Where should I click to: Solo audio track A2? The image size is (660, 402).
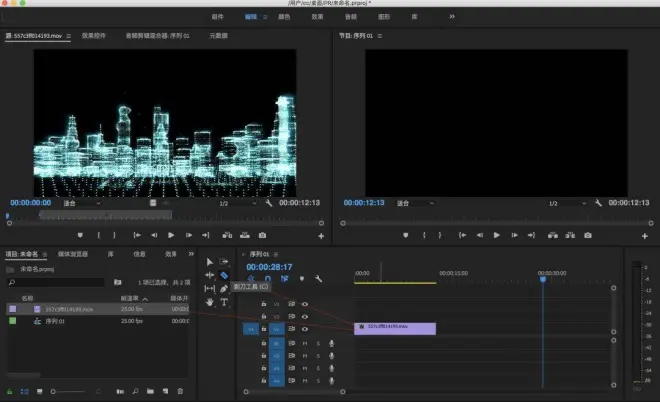(318, 356)
